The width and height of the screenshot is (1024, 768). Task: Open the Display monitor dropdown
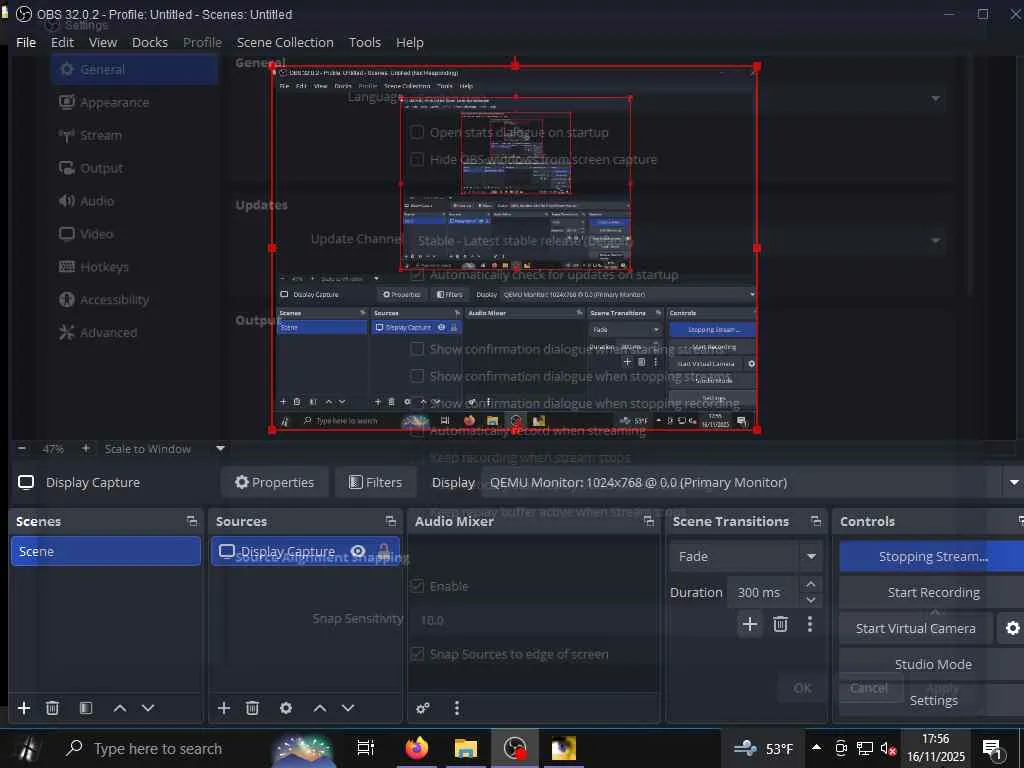pos(1012,482)
